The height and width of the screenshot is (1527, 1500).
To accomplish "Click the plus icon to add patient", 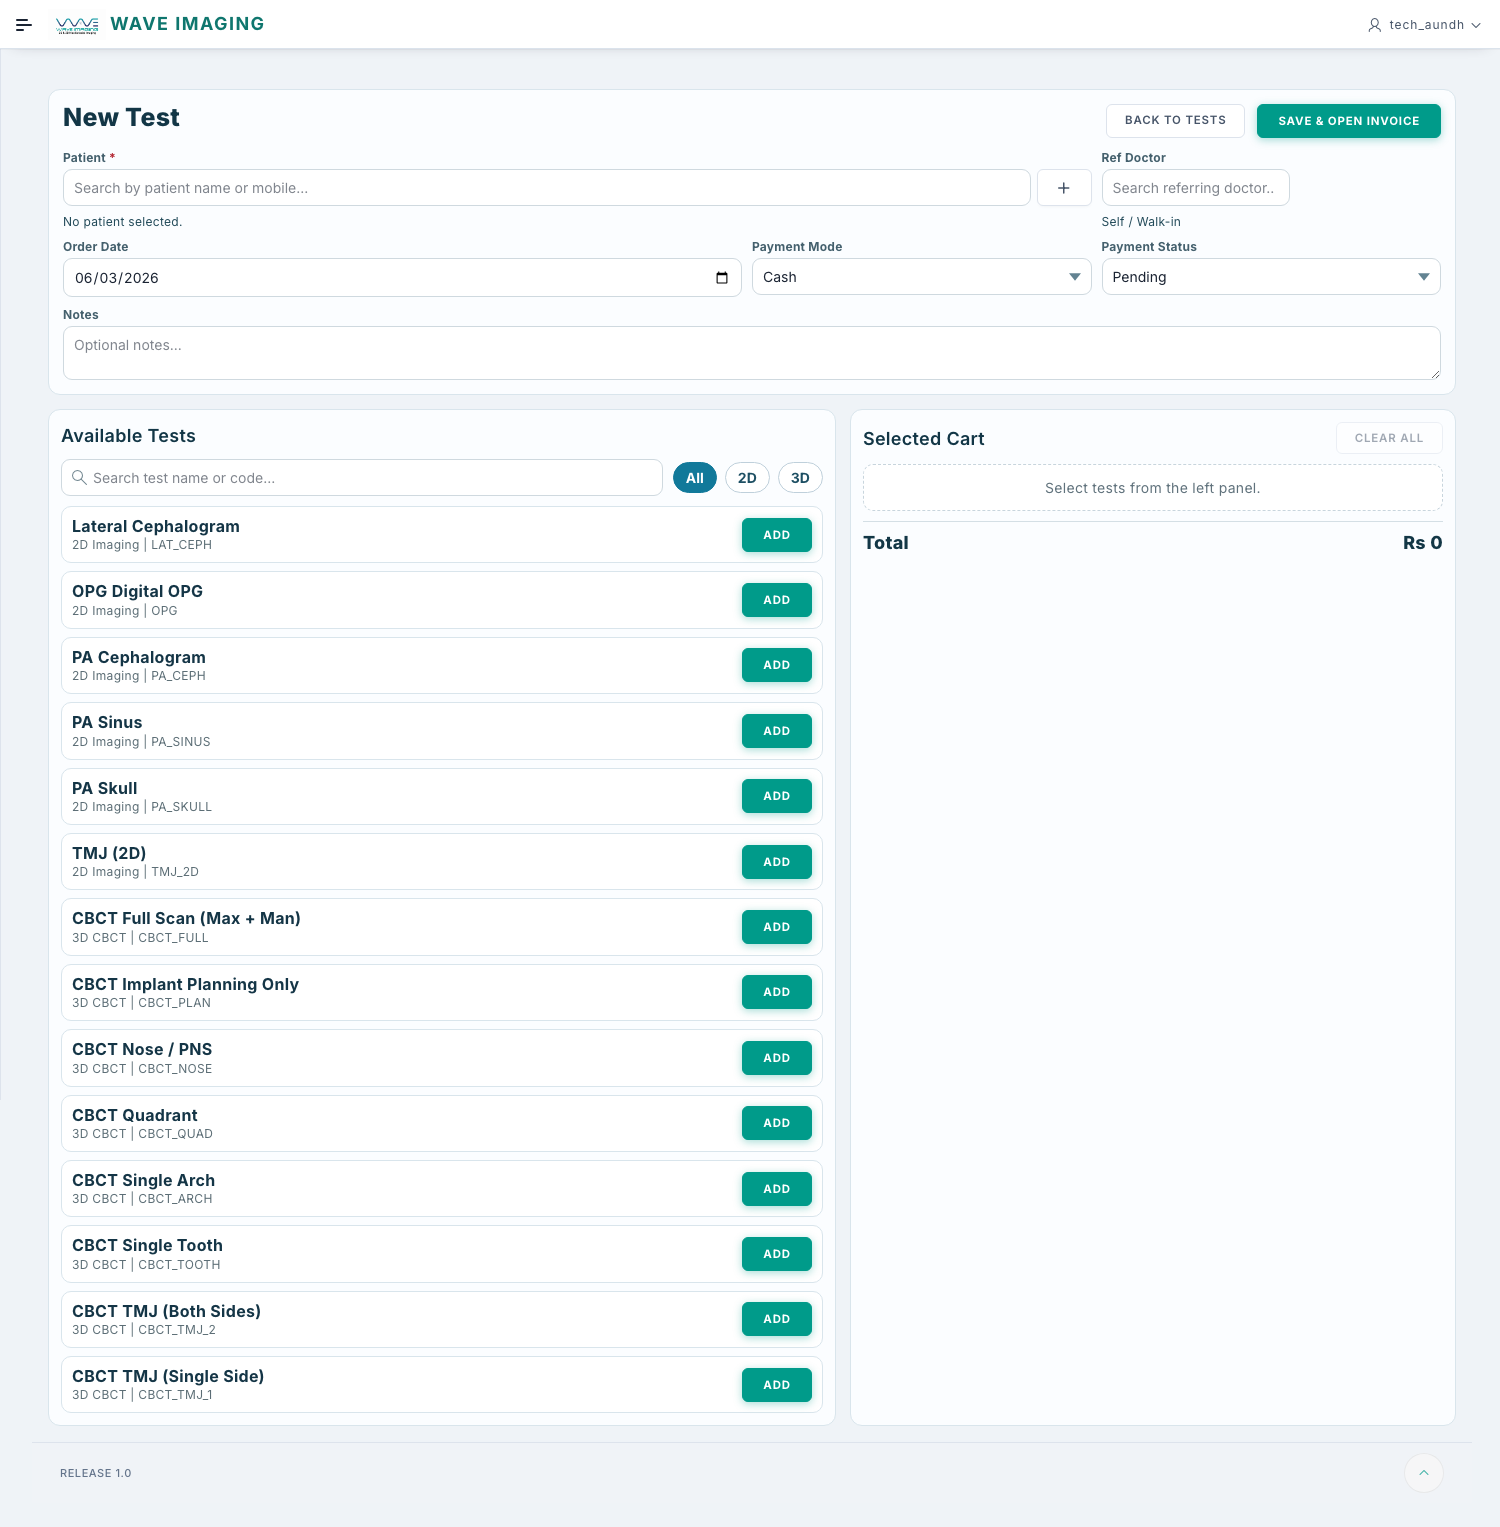I will coord(1063,188).
